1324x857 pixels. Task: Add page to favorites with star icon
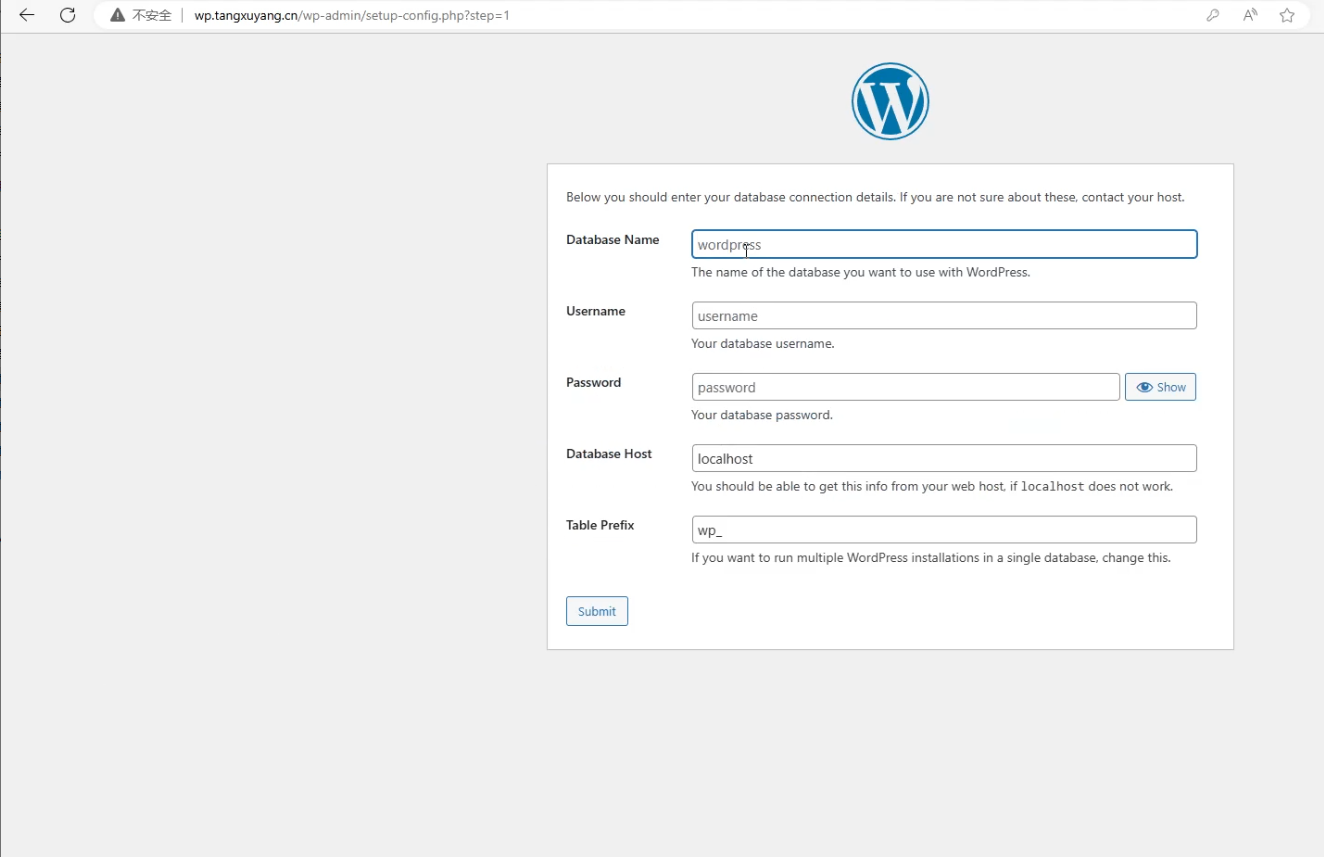coord(1287,15)
